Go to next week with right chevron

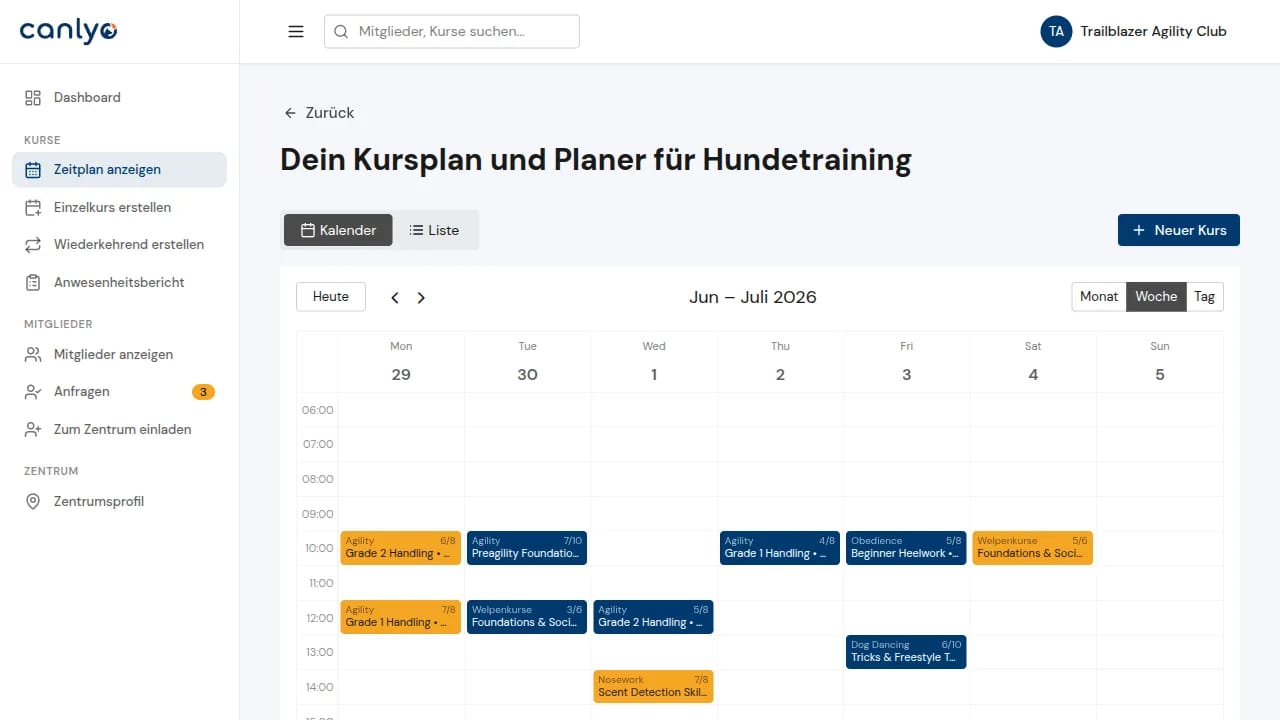[421, 297]
